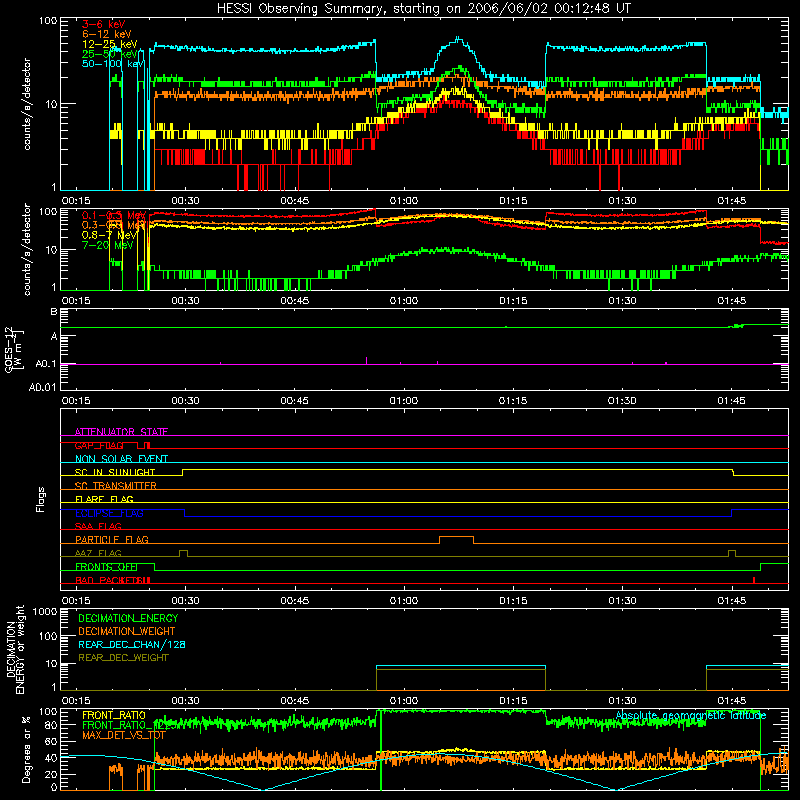The width and height of the screenshot is (800, 800).
Task: Pick the 50-100 keV legend label
Action: (x=113, y=64)
